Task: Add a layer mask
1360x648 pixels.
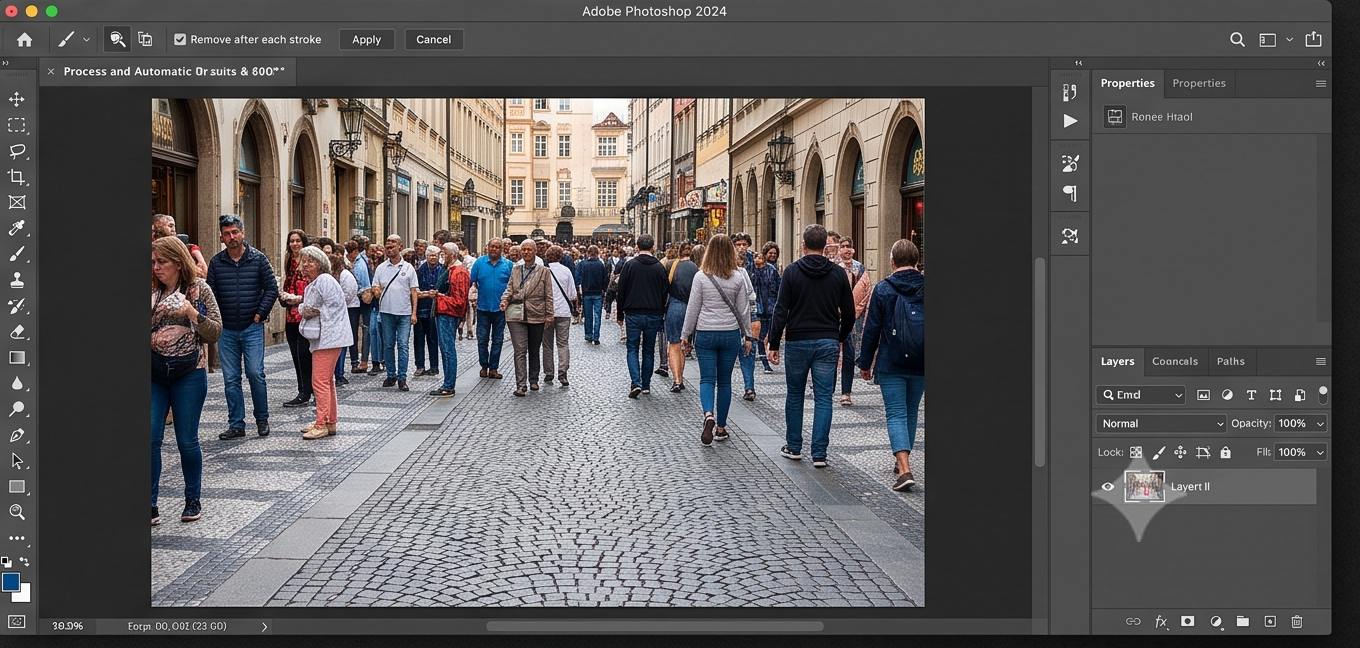Action: tap(1187, 621)
